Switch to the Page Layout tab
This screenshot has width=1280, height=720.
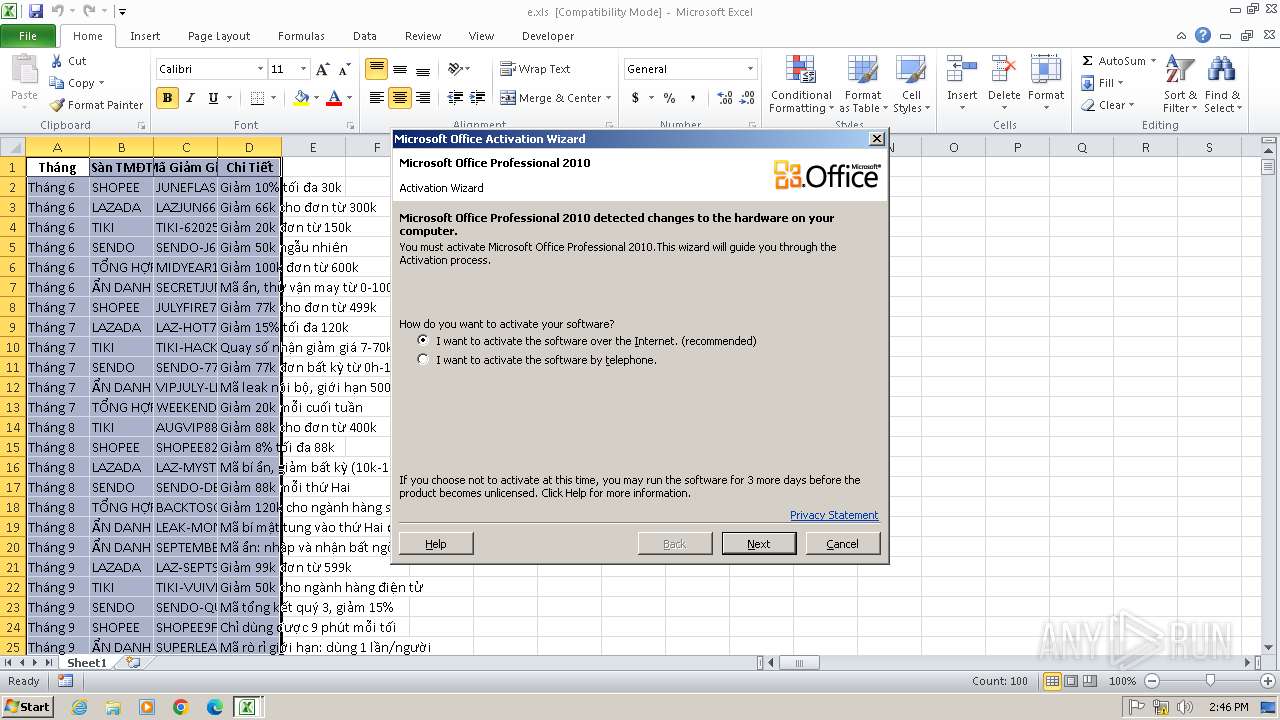click(x=219, y=36)
